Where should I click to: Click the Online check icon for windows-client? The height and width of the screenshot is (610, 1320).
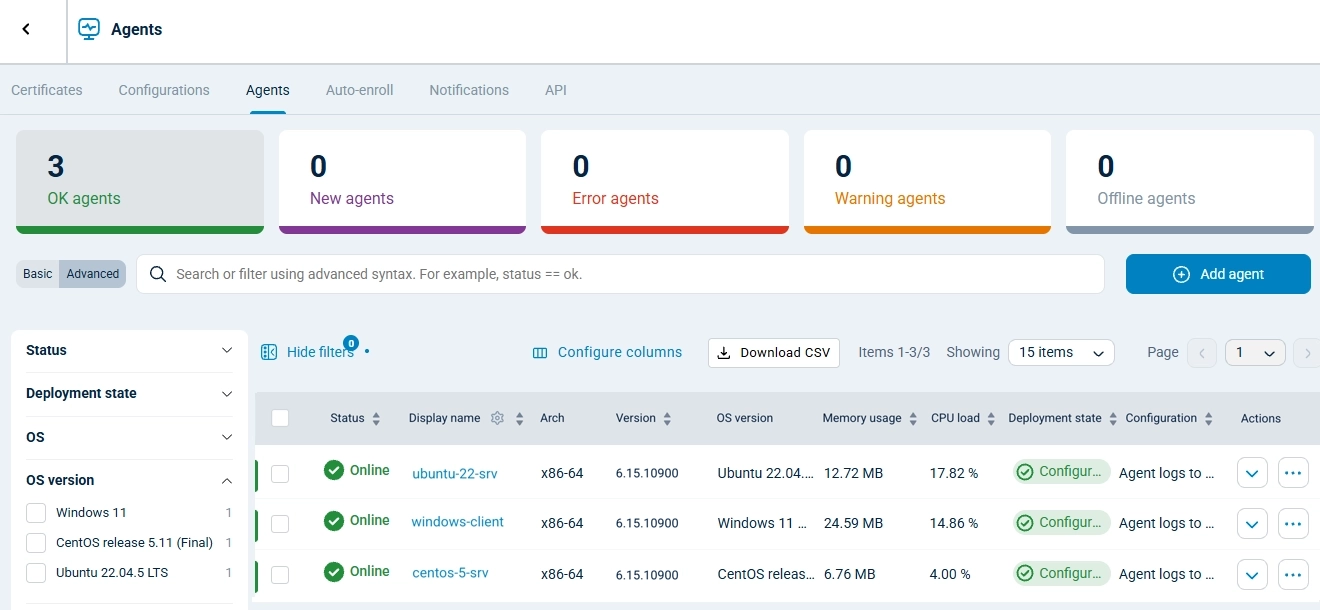pyautogui.click(x=334, y=521)
